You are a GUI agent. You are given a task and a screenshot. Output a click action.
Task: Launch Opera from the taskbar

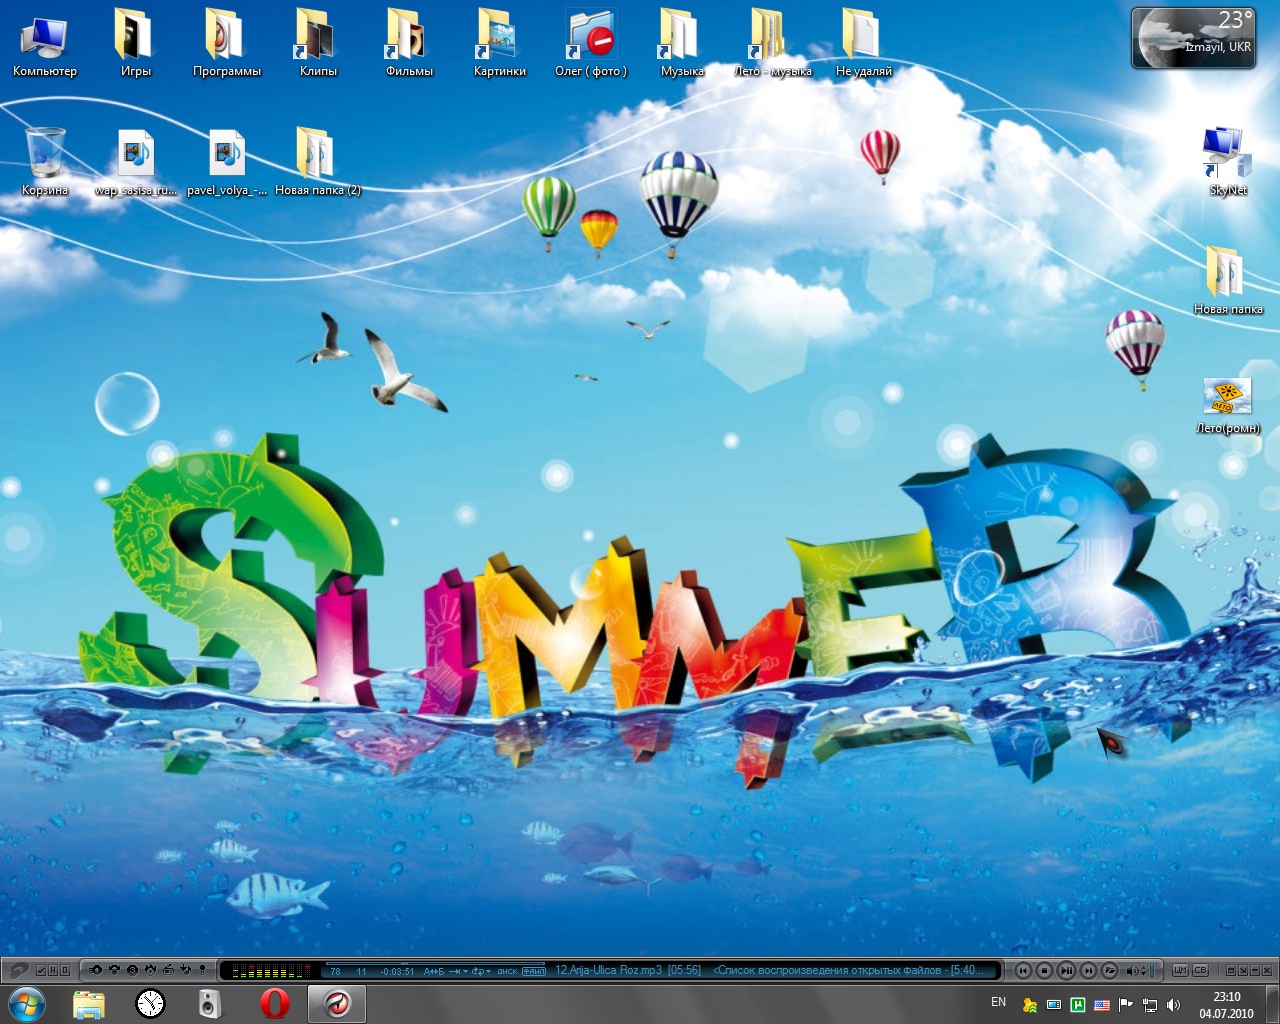coord(274,1003)
